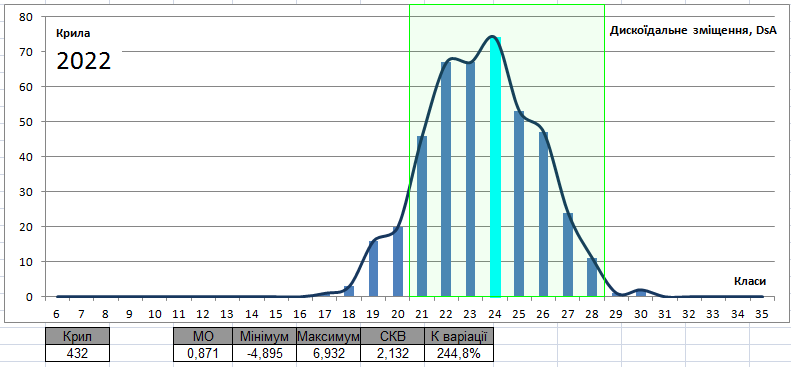Click x-axis class label 10
The width and height of the screenshot is (791, 367).
154,314
